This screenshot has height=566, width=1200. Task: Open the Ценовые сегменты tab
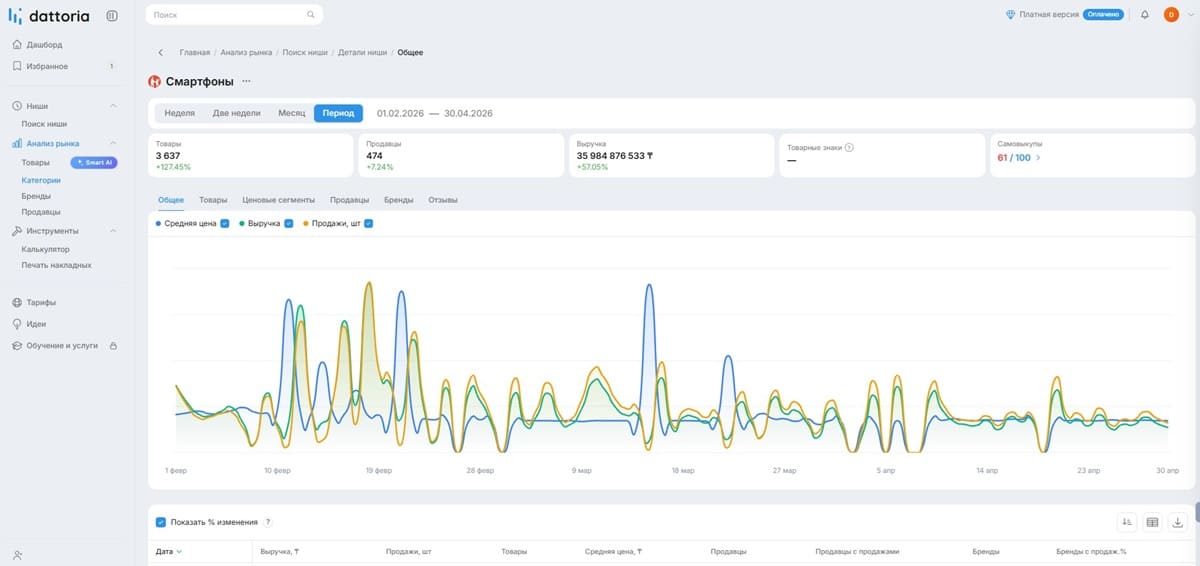[x=279, y=200]
